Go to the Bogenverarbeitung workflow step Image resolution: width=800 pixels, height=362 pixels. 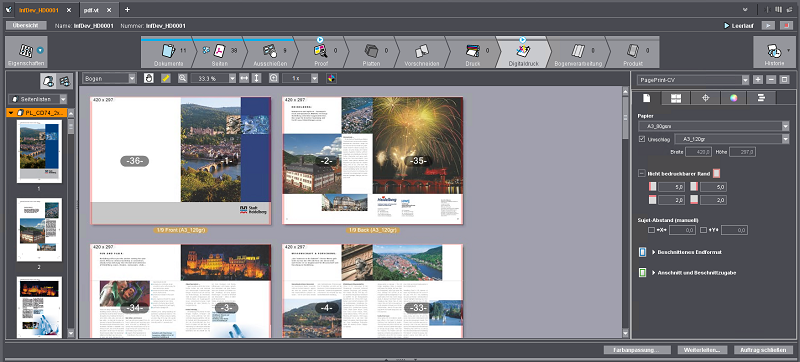578,53
